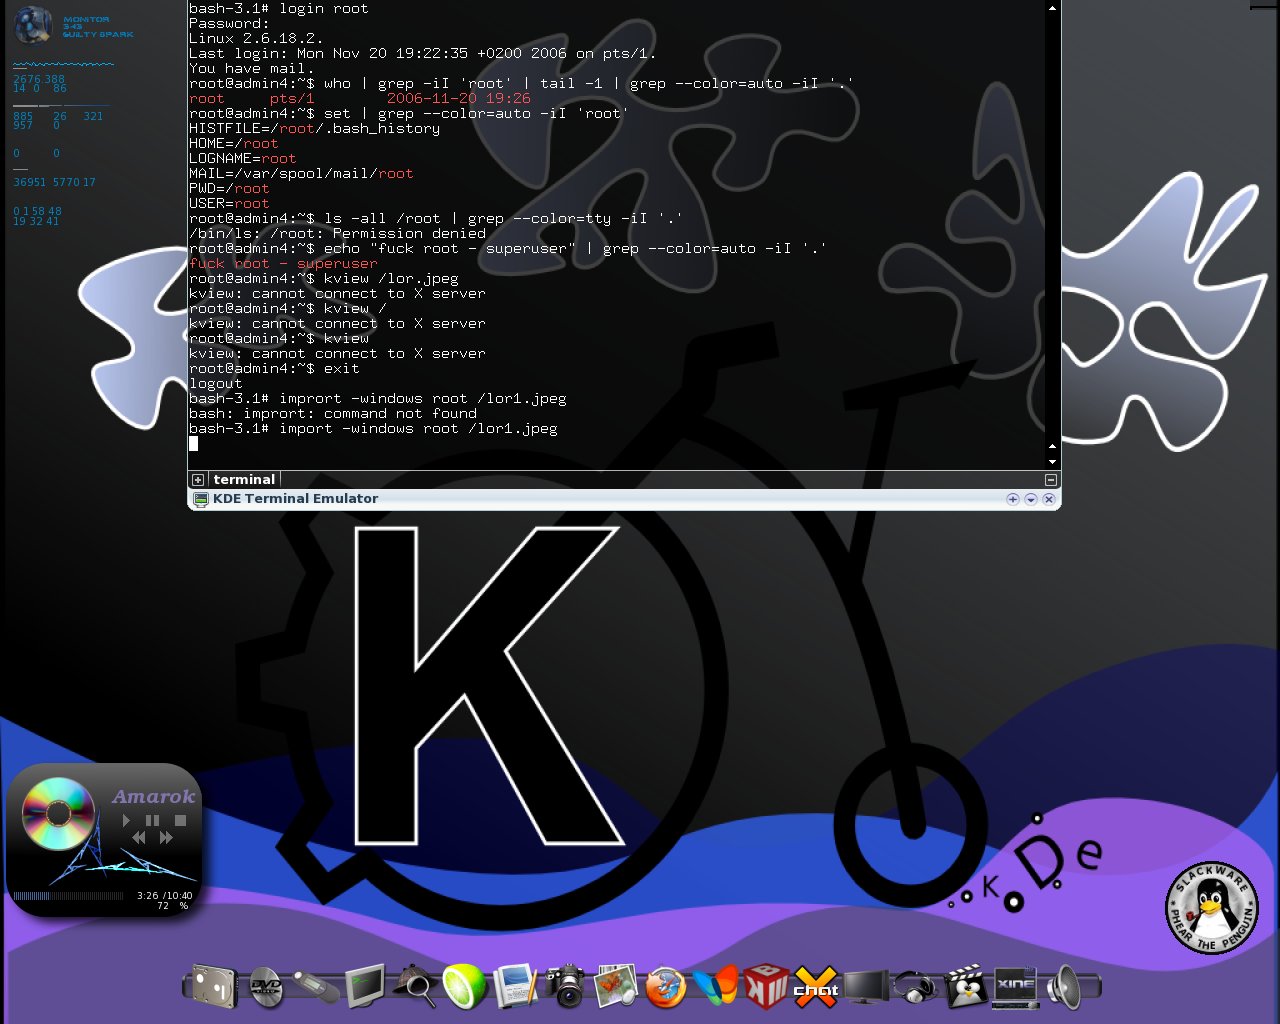Image resolution: width=1280 pixels, height=1024 pixels.
Task: Click 'HISTFILE=/root/.bash_history' line
Action: click(314, 128)
